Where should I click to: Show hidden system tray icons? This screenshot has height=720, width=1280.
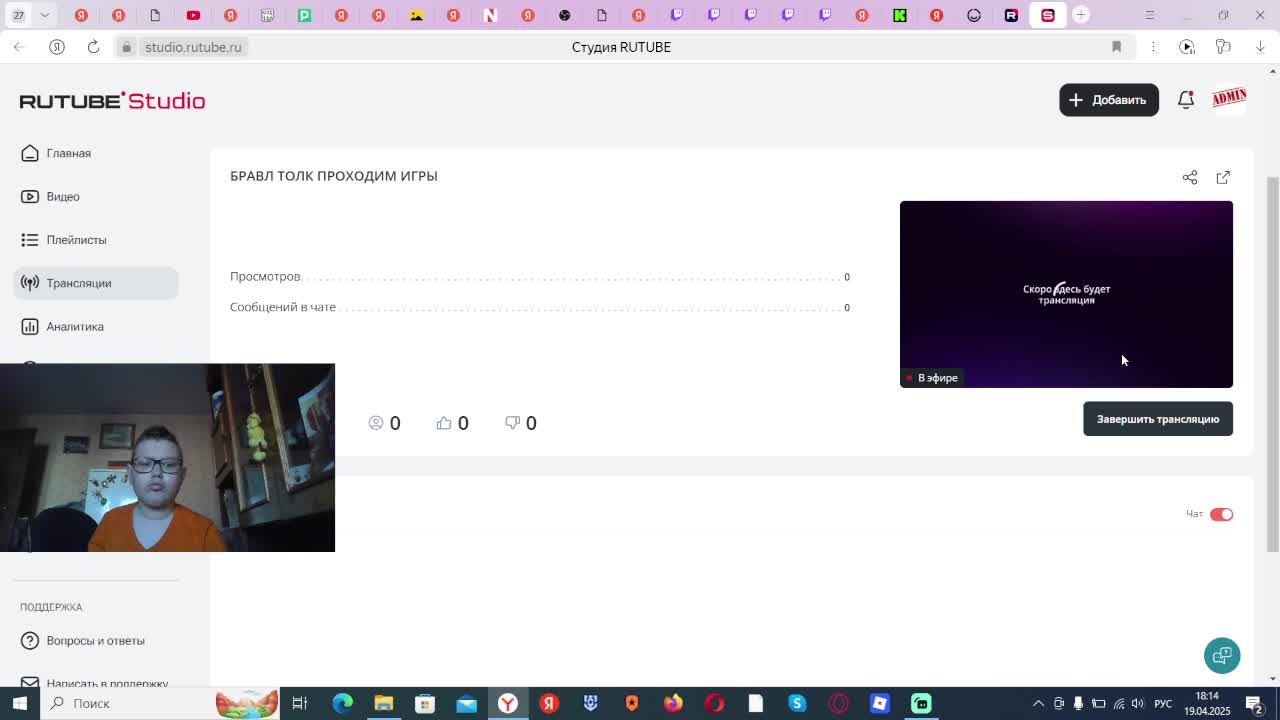tap(1038, 703)
